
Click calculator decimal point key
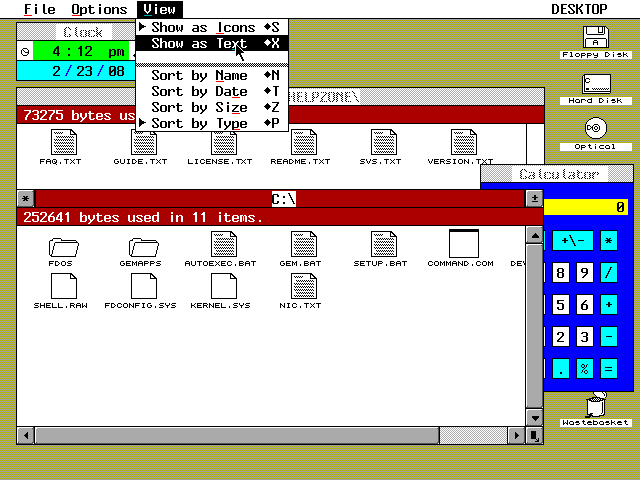560,369
